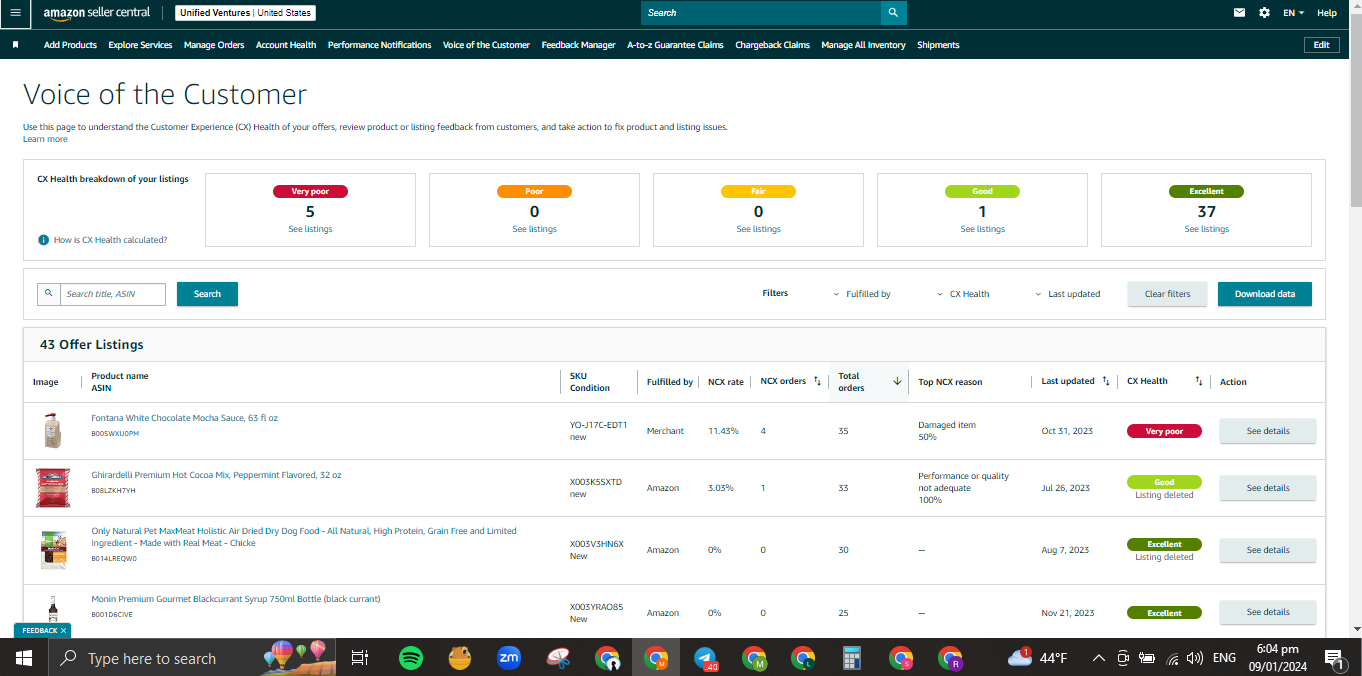The height and width of the screenshot is (676, 1362).
Task: Click the Ghirardelli Hot Cocoa product image
Action: (53, 488)
